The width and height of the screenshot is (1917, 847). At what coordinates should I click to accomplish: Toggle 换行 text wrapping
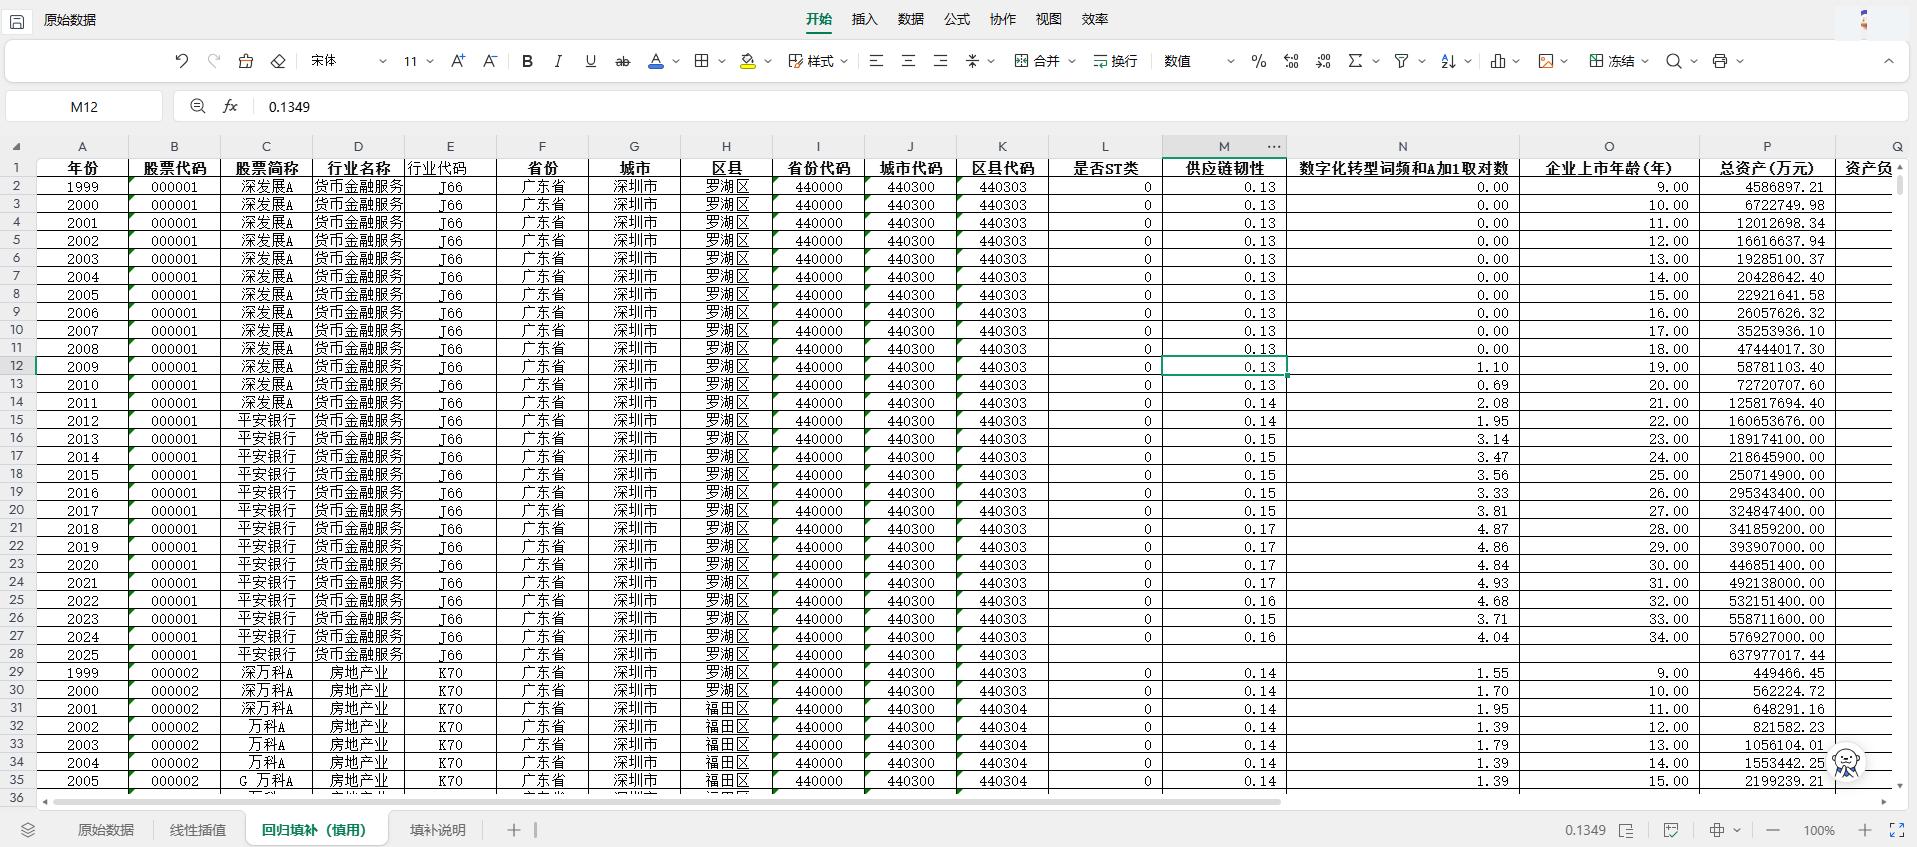1115,61
